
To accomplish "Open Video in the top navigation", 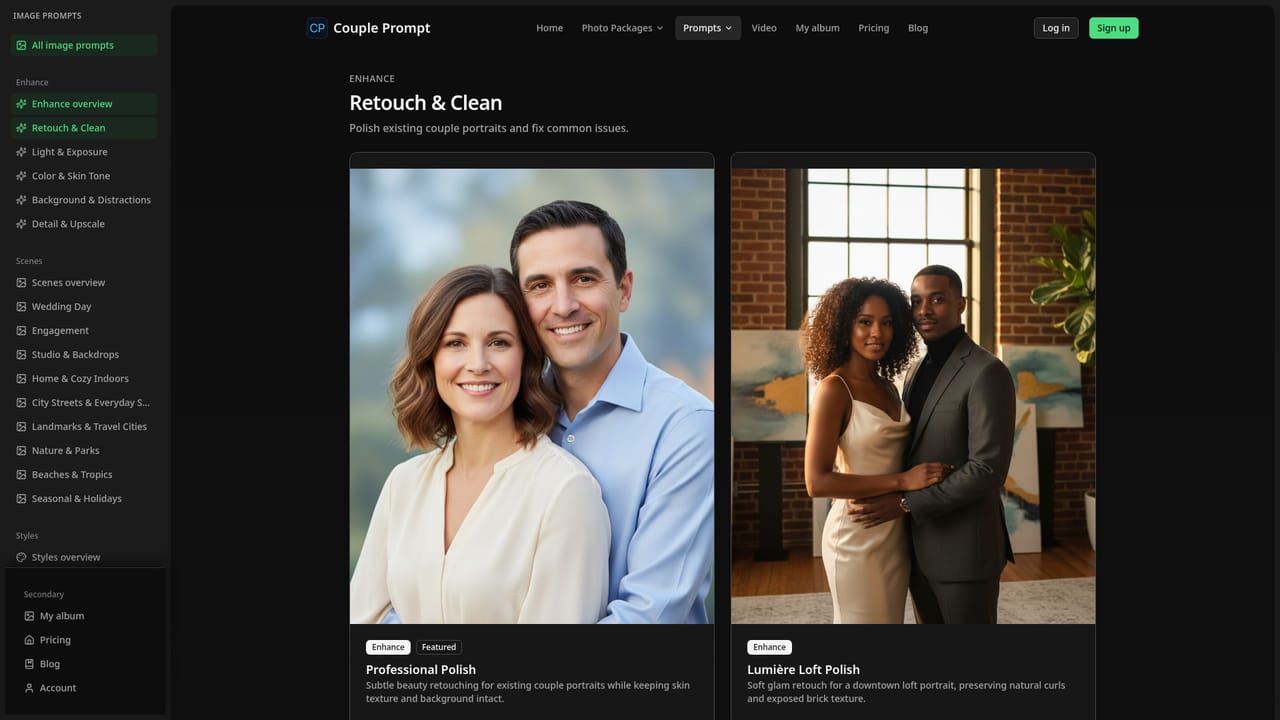I will pos(764,28).
